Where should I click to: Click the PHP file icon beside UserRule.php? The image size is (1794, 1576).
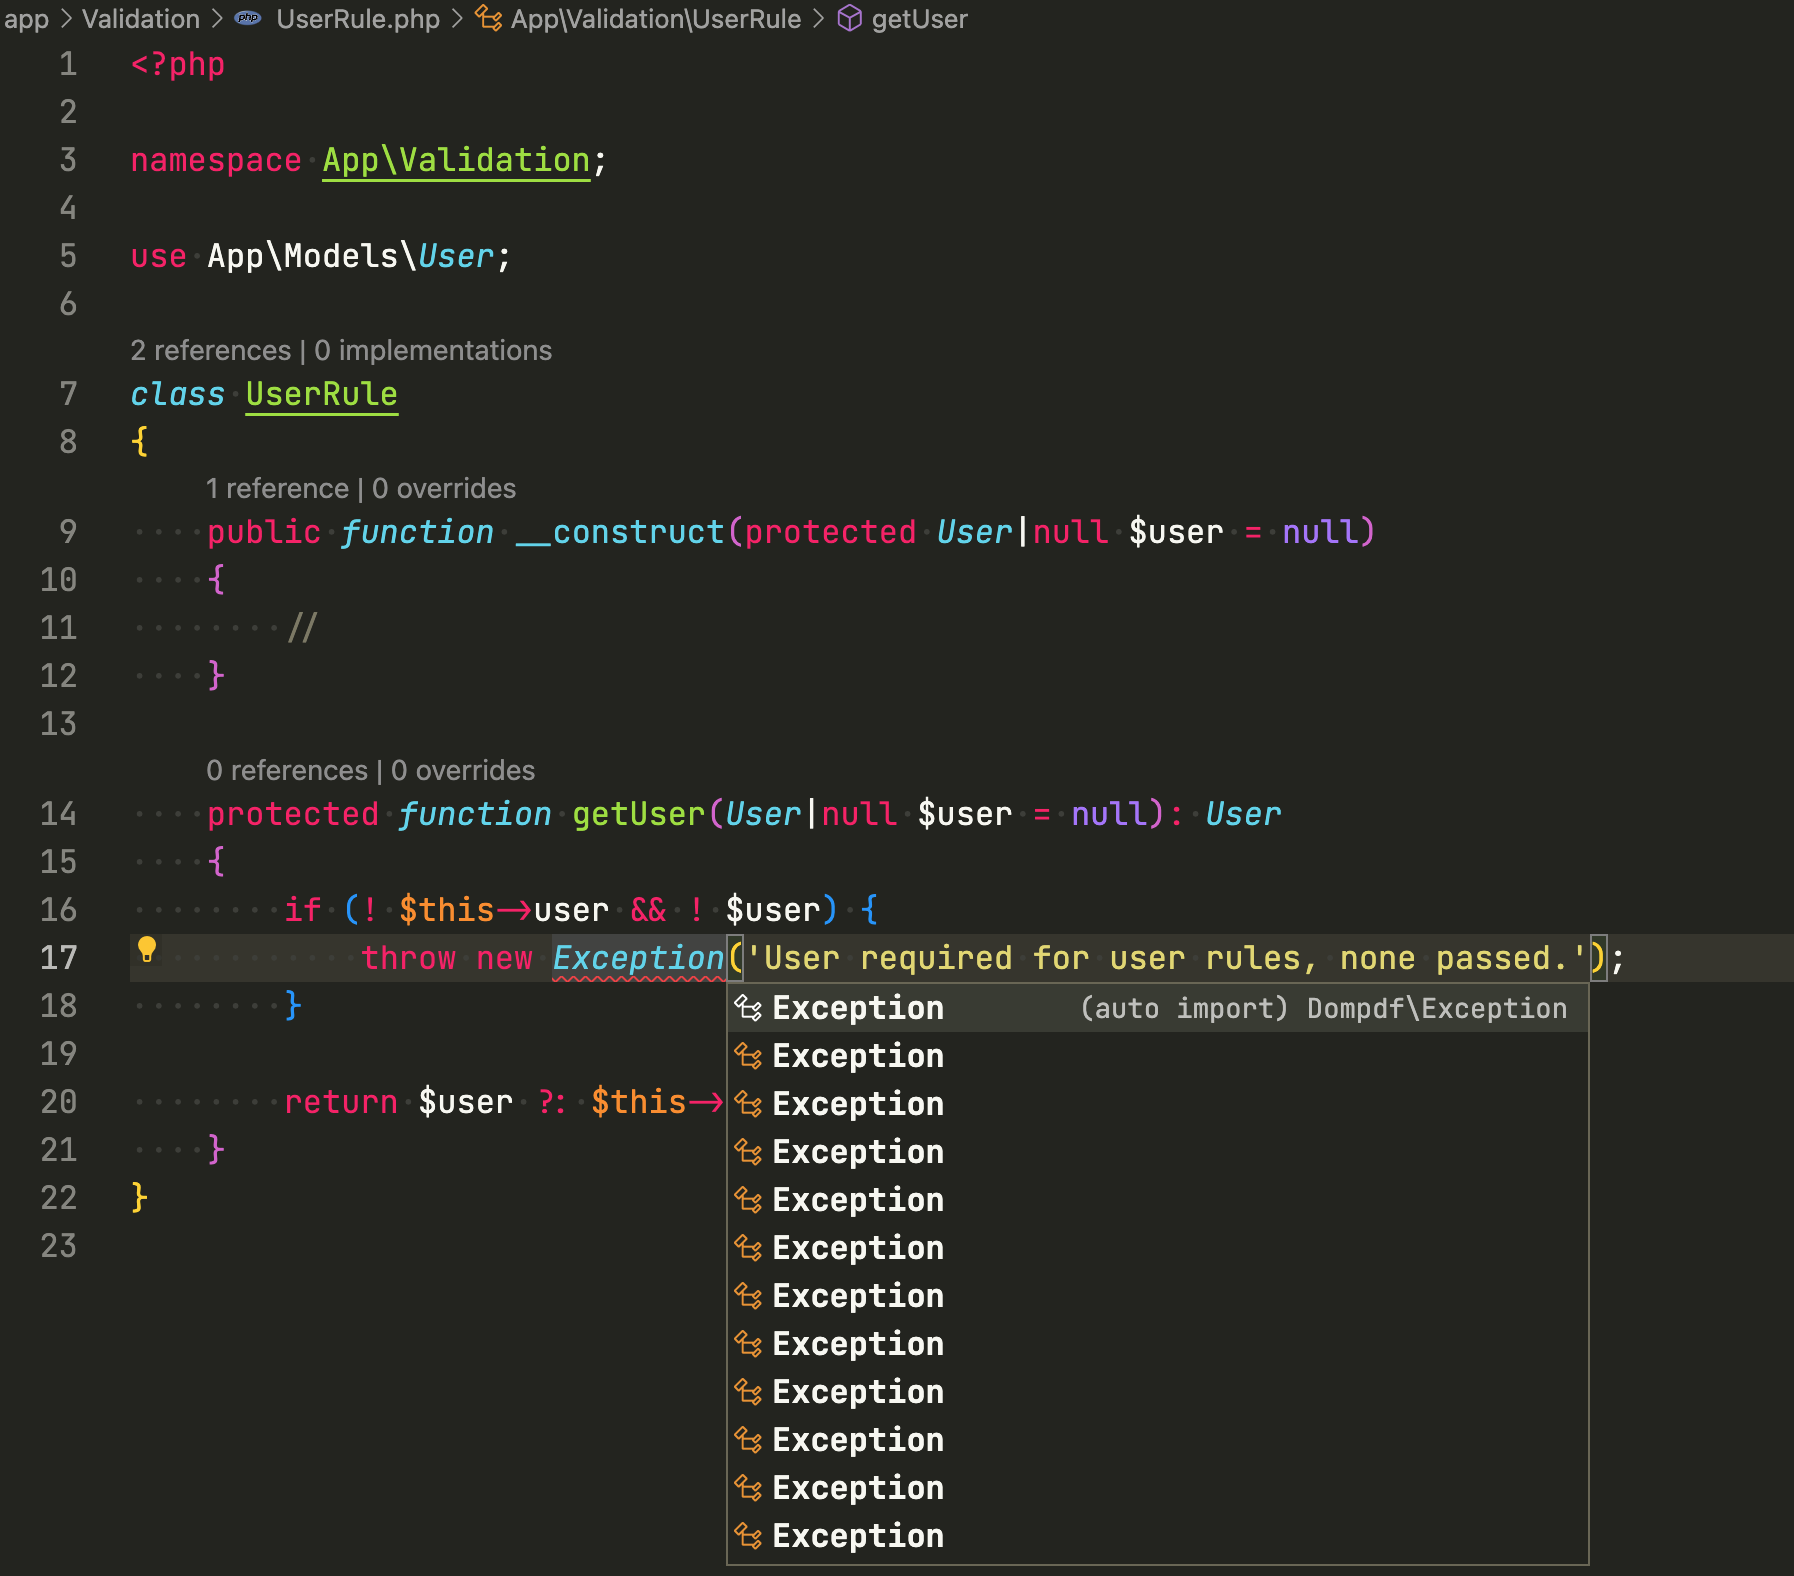[245, 18]
